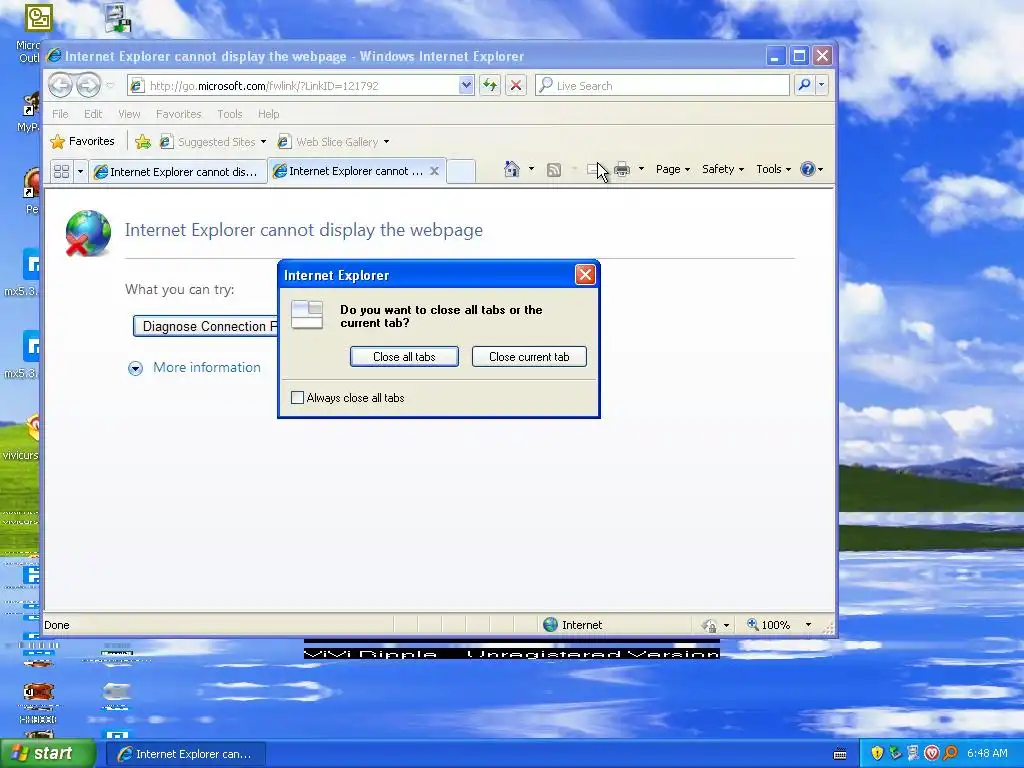Click the Protected Mode lock status icon
Screen dimensions: 1024x768
[x=709, y=625]
